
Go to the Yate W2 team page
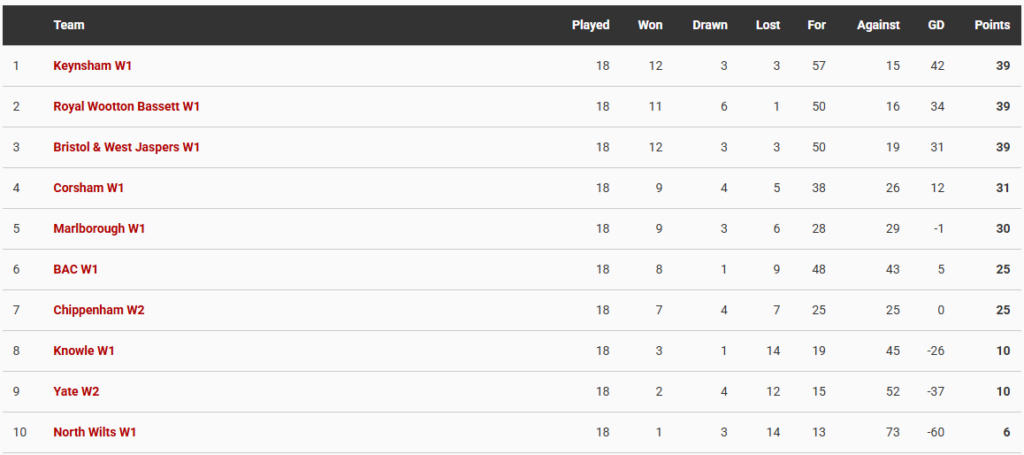76,392
